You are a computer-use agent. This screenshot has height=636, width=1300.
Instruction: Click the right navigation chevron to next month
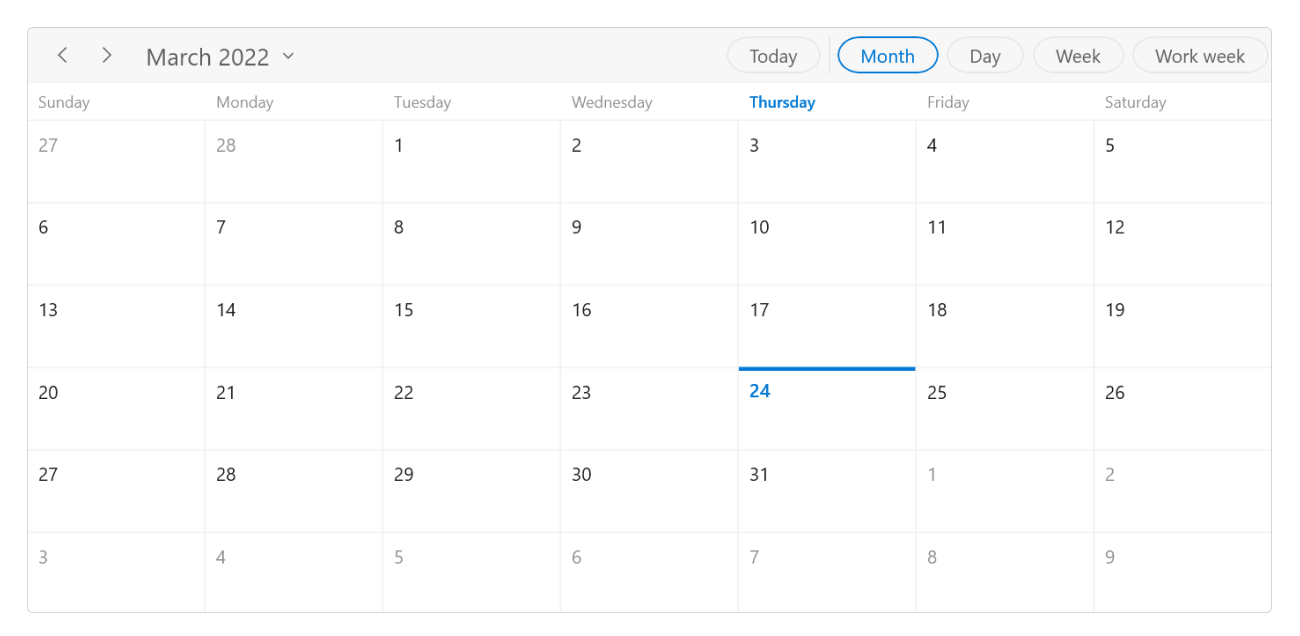(106, 55)
